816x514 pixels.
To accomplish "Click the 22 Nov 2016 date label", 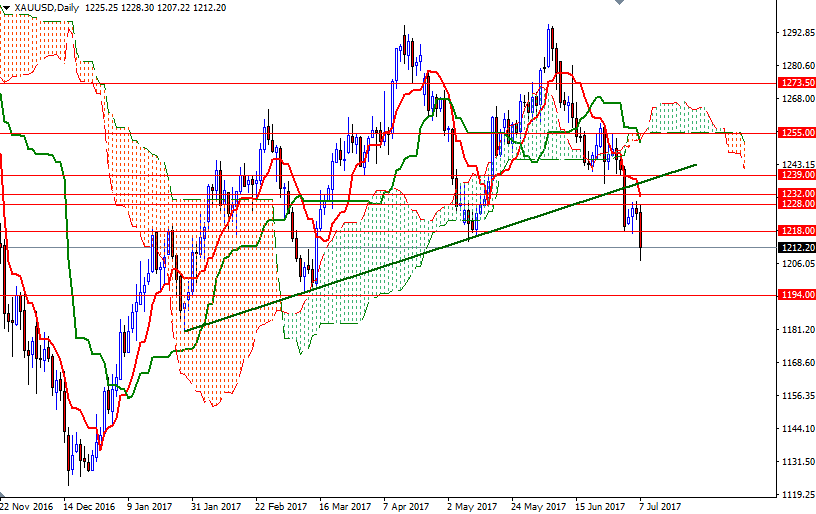I will (27, 506).
